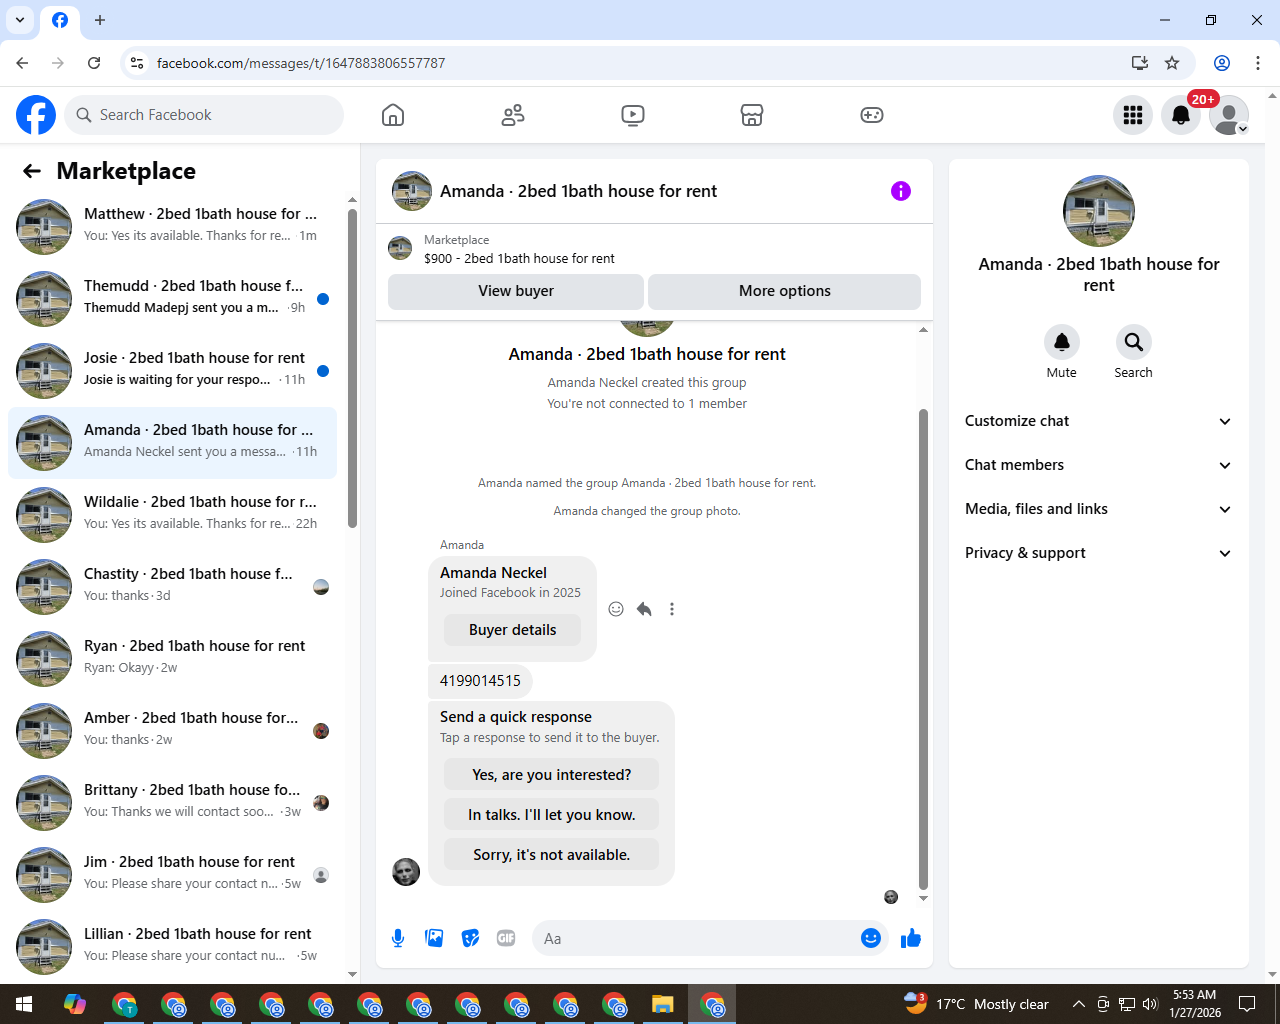This screenshot has height=1024, width=1280.
Task: Open Wildalie's conversation
Action: click(172, 515)
